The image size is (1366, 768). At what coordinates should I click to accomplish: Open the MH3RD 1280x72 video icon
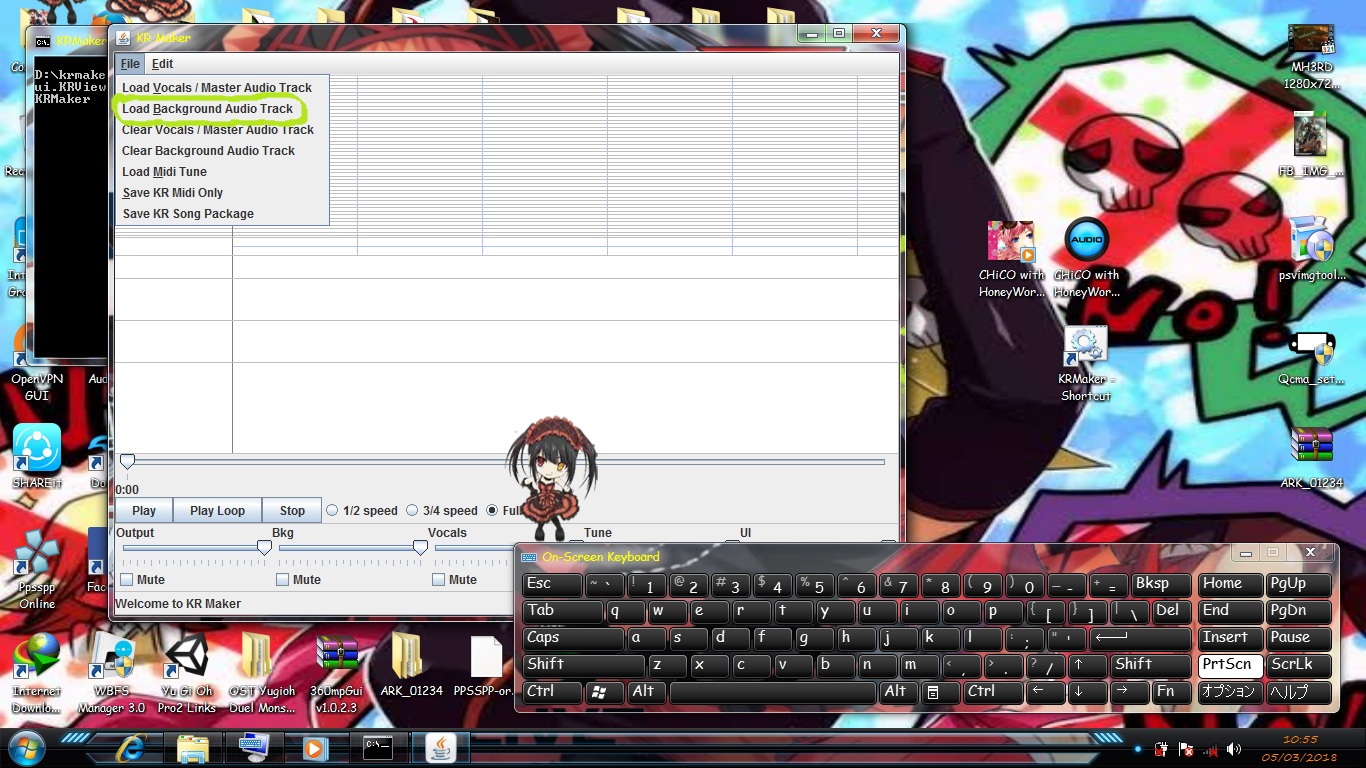[1311, 57]
